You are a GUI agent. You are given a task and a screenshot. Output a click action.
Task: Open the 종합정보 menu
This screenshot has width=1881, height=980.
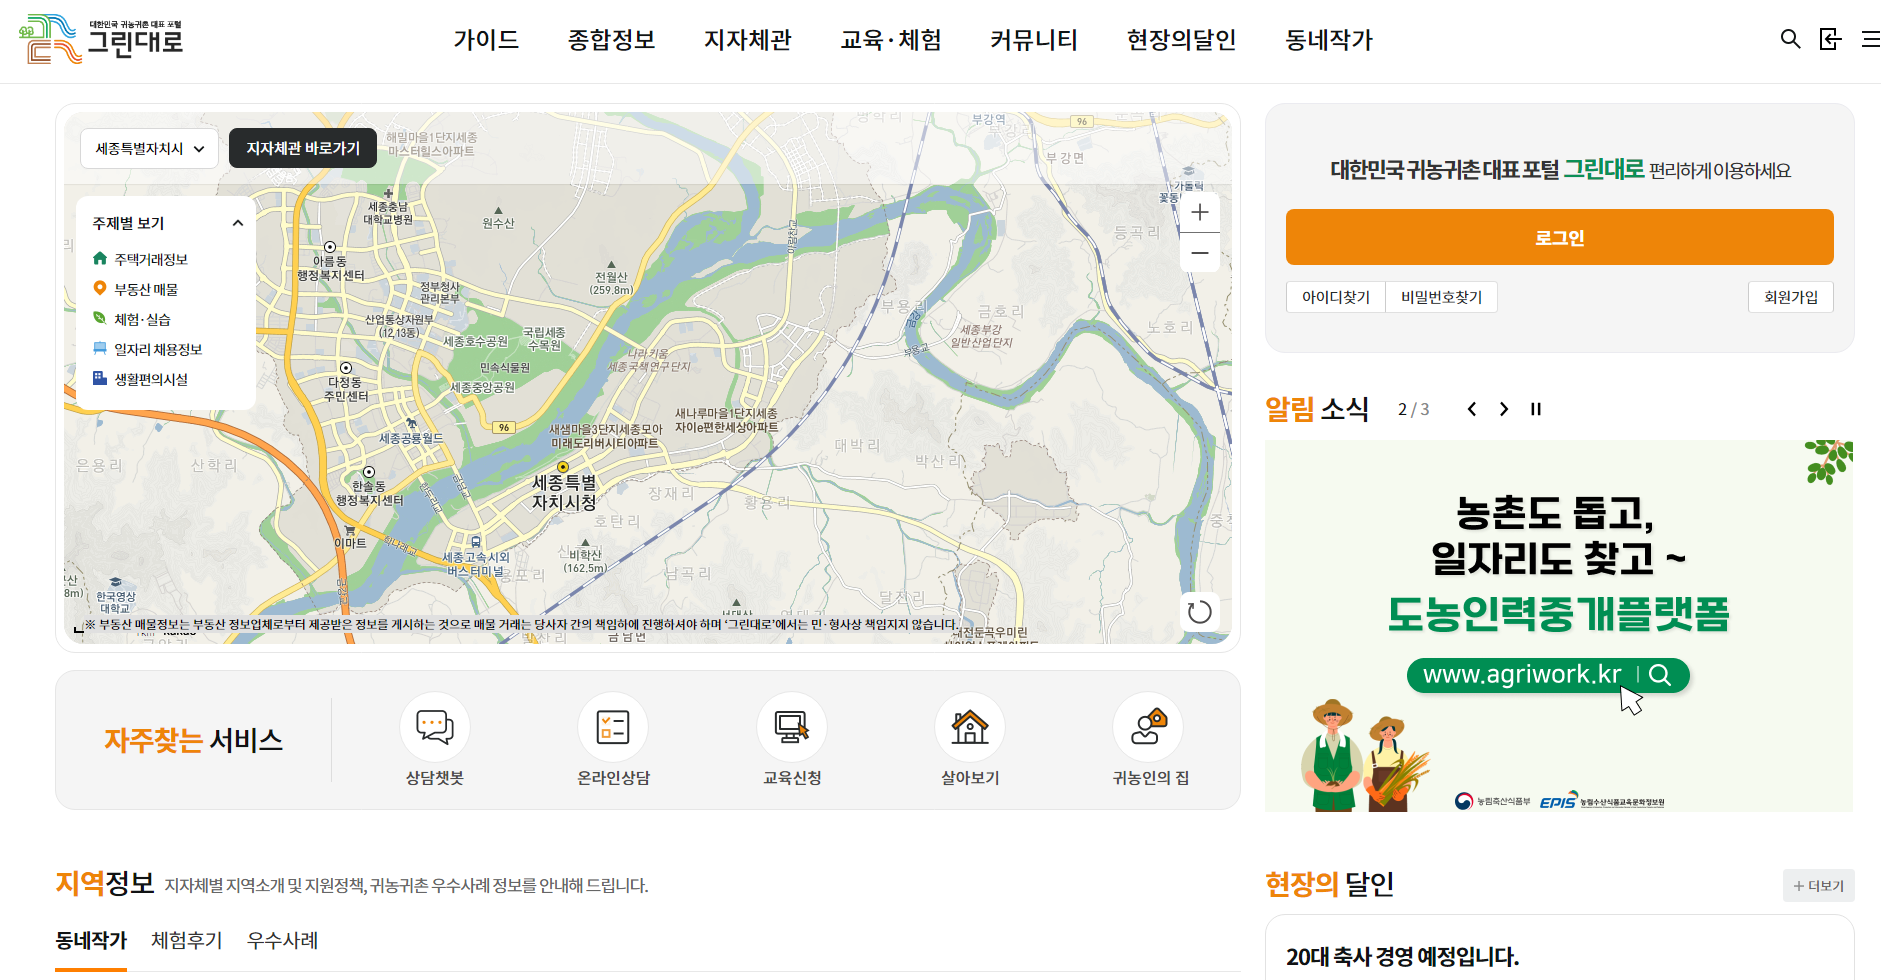(612, 40)
